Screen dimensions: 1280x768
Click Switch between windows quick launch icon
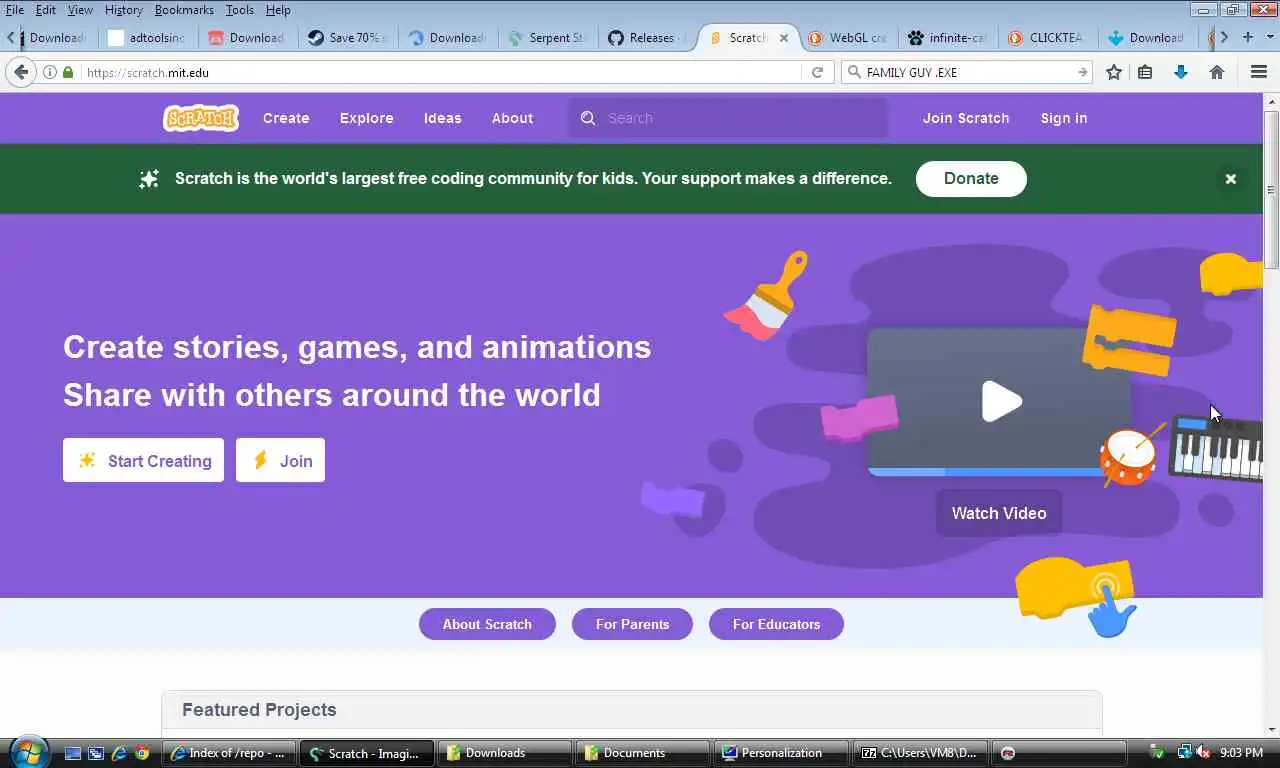pyautogui.click(x=96, y=753)
